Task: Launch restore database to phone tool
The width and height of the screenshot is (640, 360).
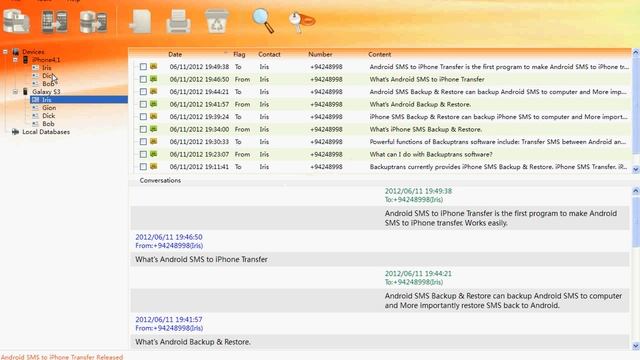Action: (x=93, y=22)
